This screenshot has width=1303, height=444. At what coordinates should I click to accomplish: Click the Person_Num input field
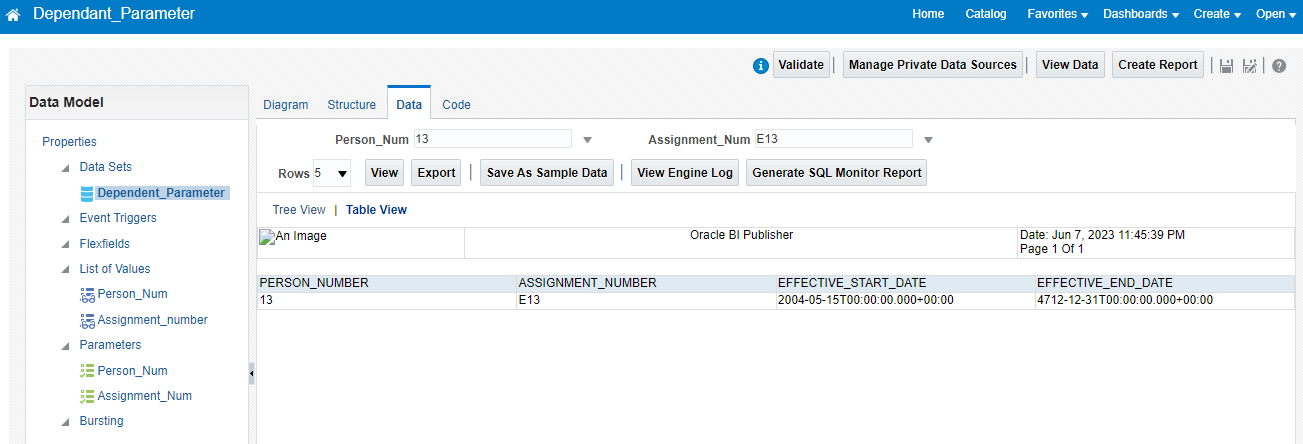[492, 139]
